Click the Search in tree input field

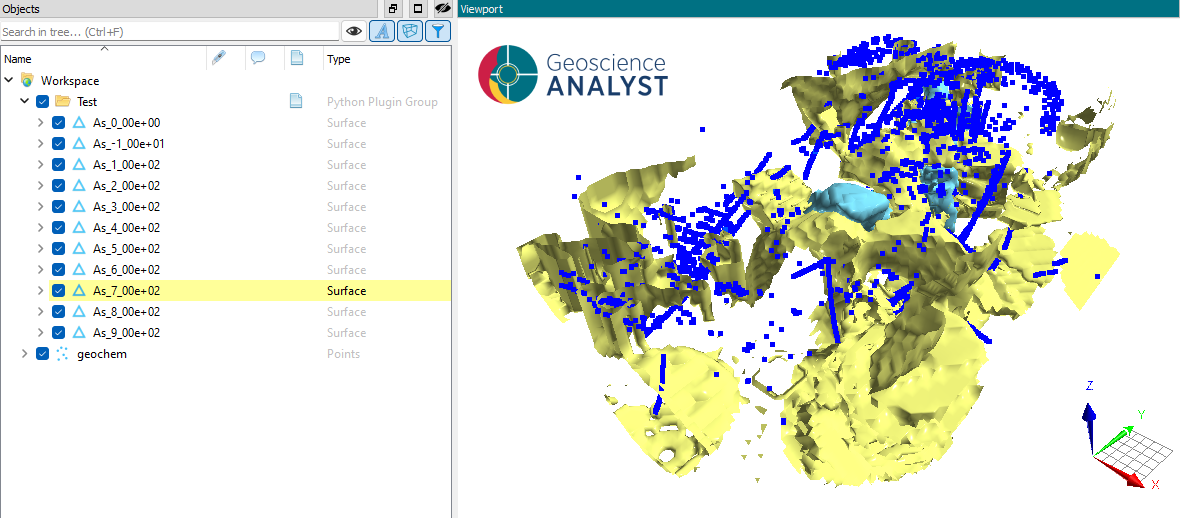169,32
